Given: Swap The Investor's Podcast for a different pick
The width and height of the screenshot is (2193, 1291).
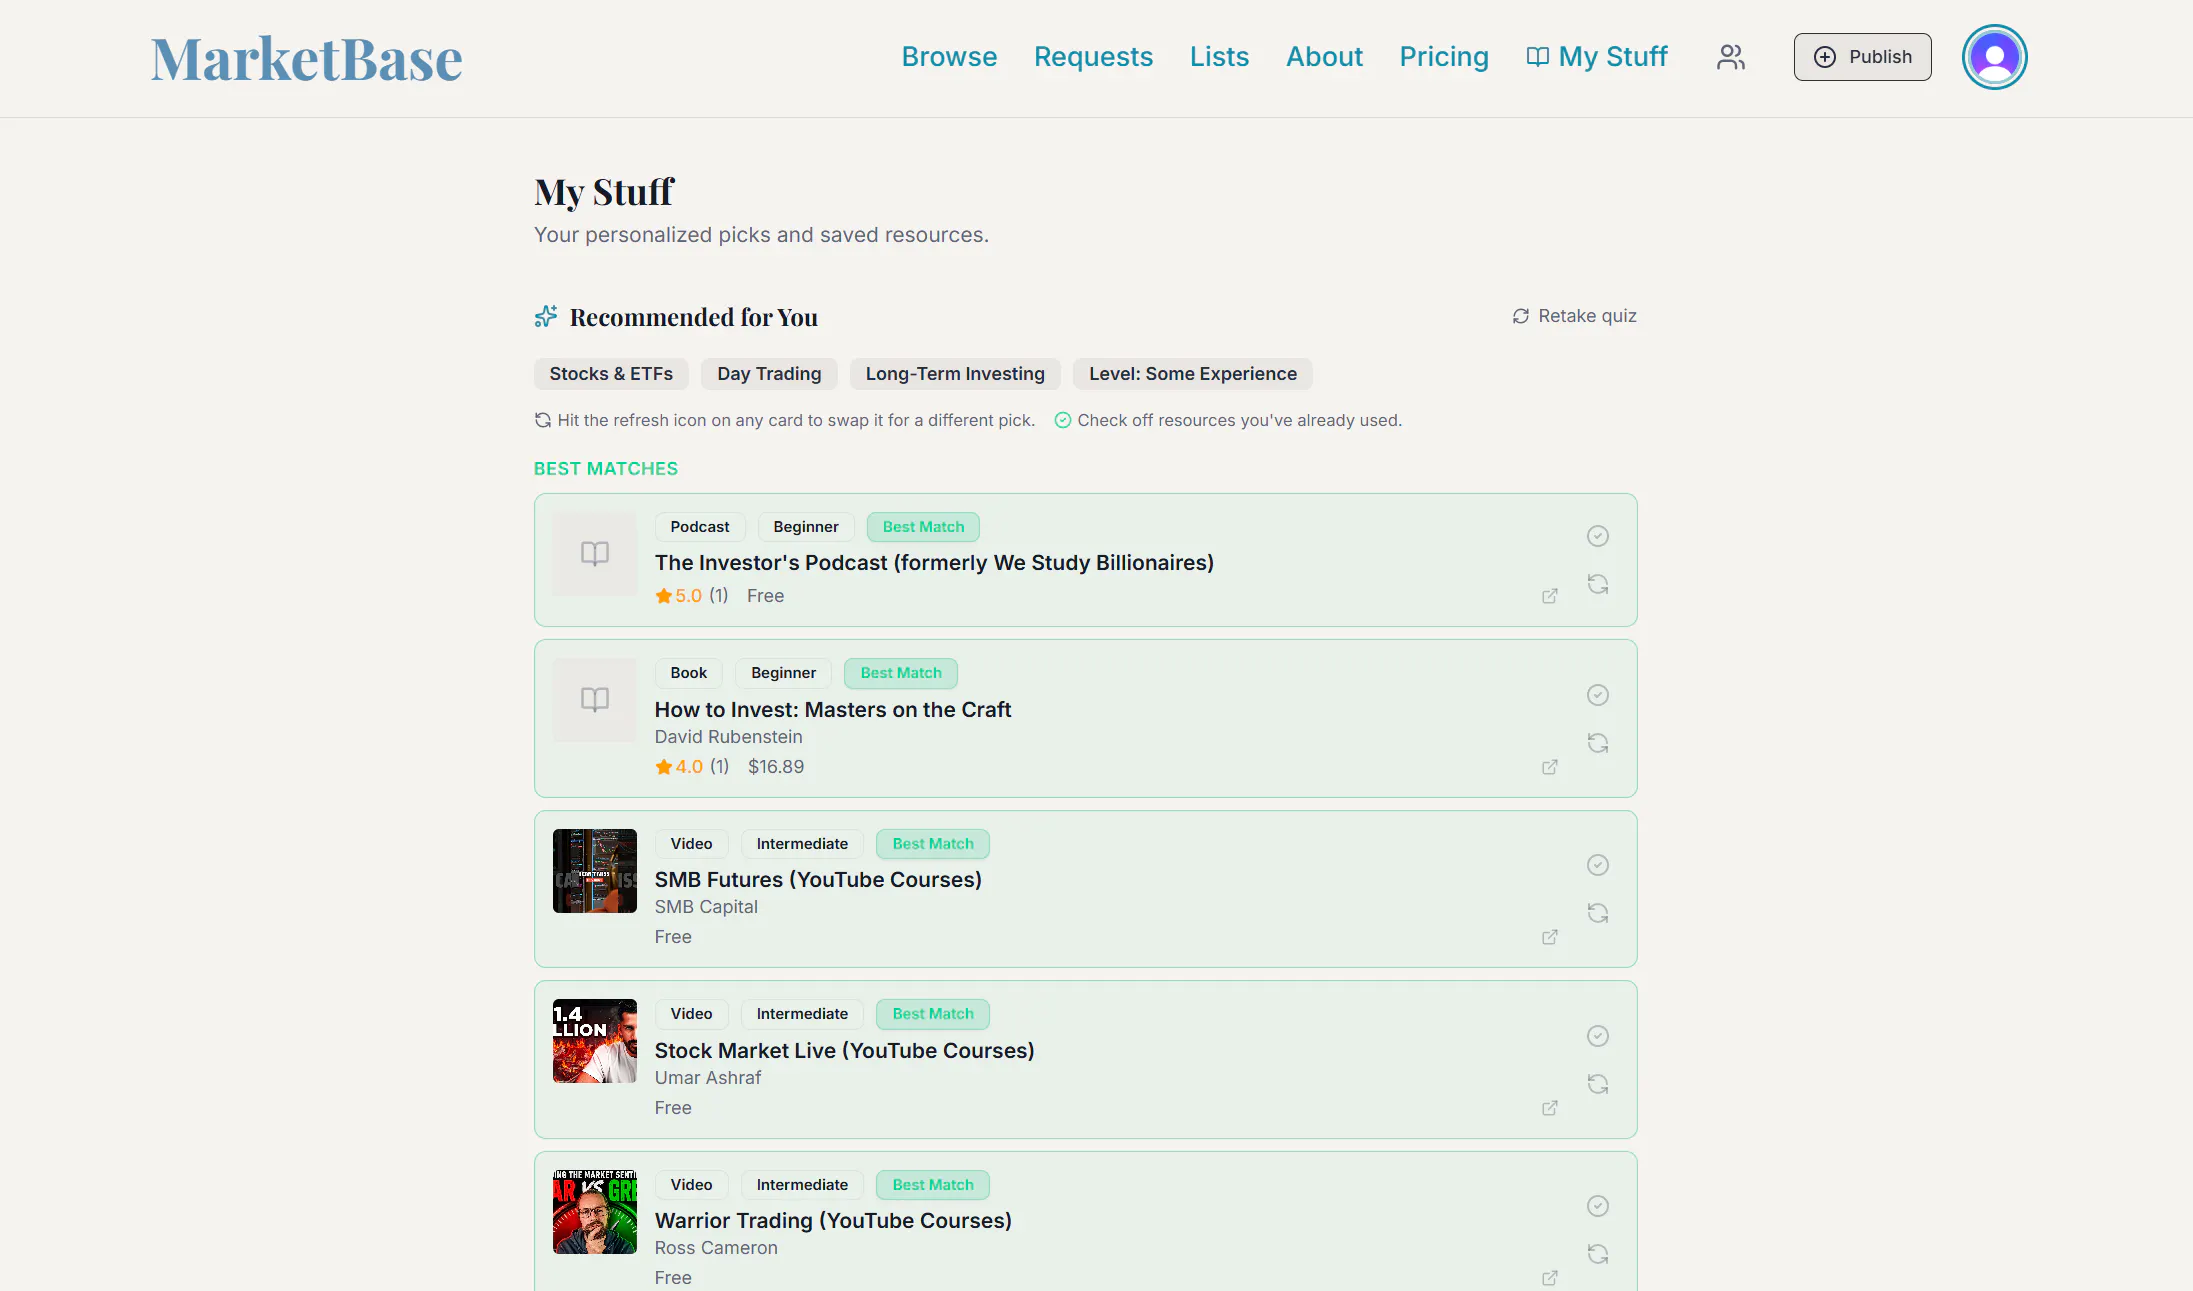Looking at the screenshot, I should point(1598,584).
